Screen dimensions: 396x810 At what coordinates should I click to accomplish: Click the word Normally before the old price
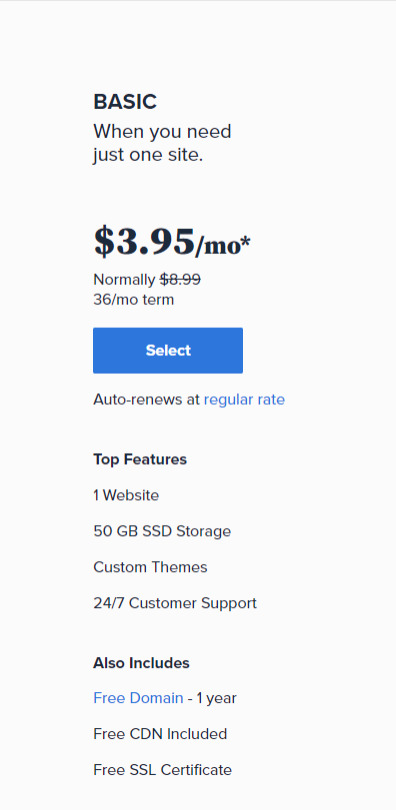[x=124, y=279]
